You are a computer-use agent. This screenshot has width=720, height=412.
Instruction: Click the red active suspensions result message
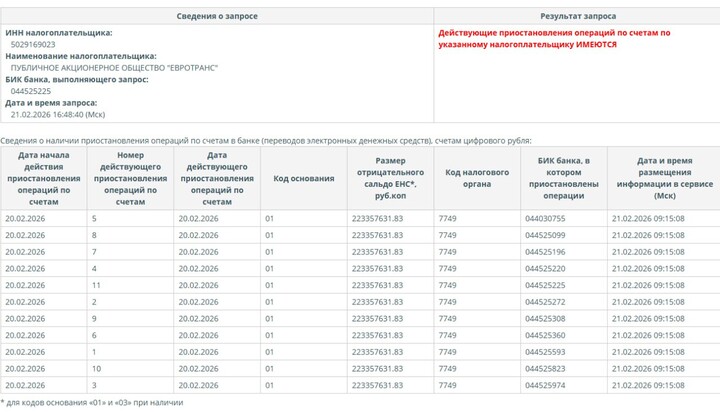(x=554, y=39)
